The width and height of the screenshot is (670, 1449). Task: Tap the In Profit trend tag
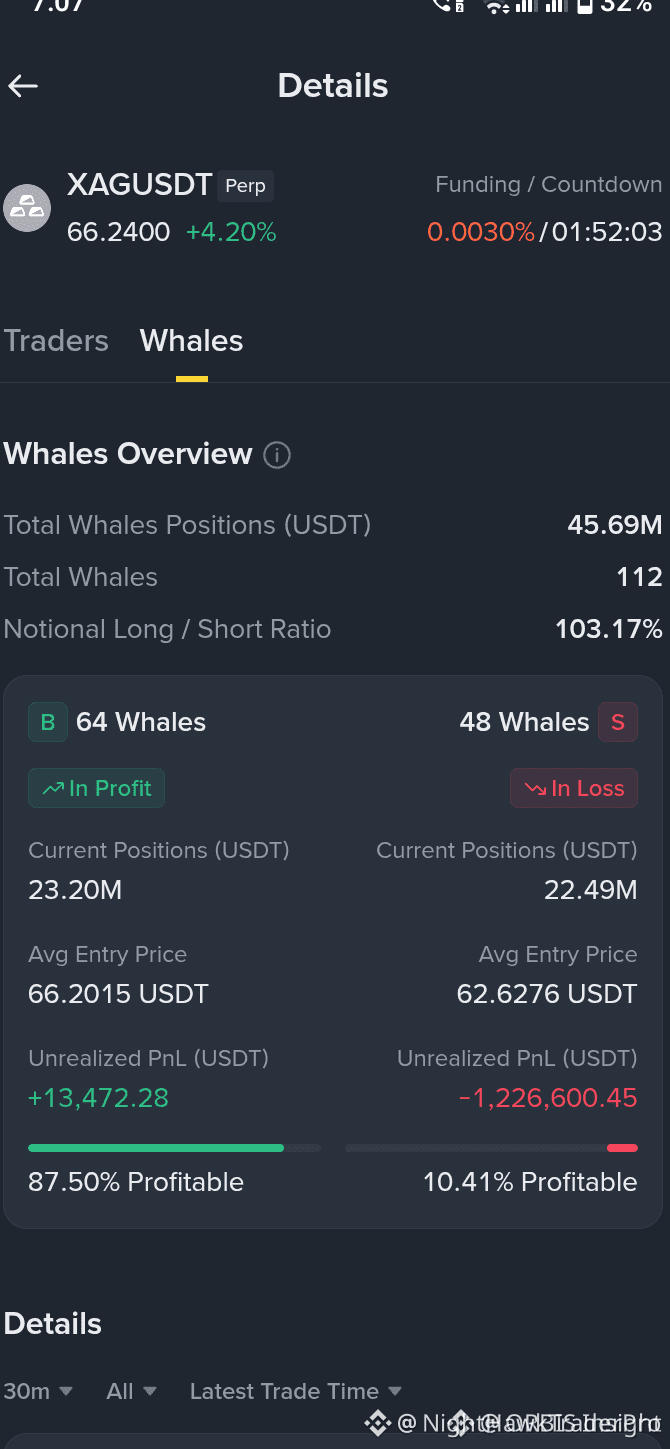pyautogui.click(x=96, y=788)
